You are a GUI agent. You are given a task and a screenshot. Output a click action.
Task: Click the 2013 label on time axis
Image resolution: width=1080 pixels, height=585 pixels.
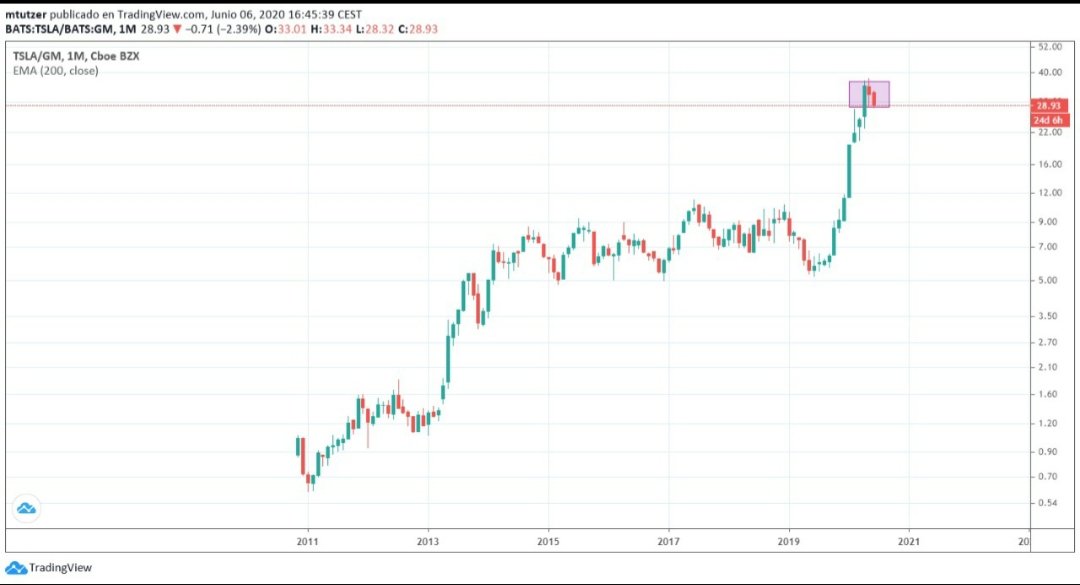pyautogui.click(x=428, y=542)
